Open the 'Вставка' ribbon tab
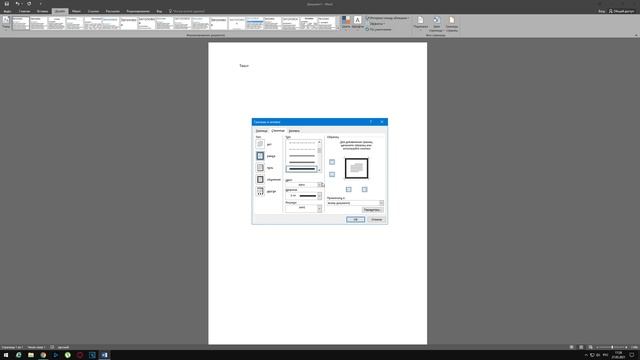The width and height of the screenshot is (640, 360). click(42, 11)
